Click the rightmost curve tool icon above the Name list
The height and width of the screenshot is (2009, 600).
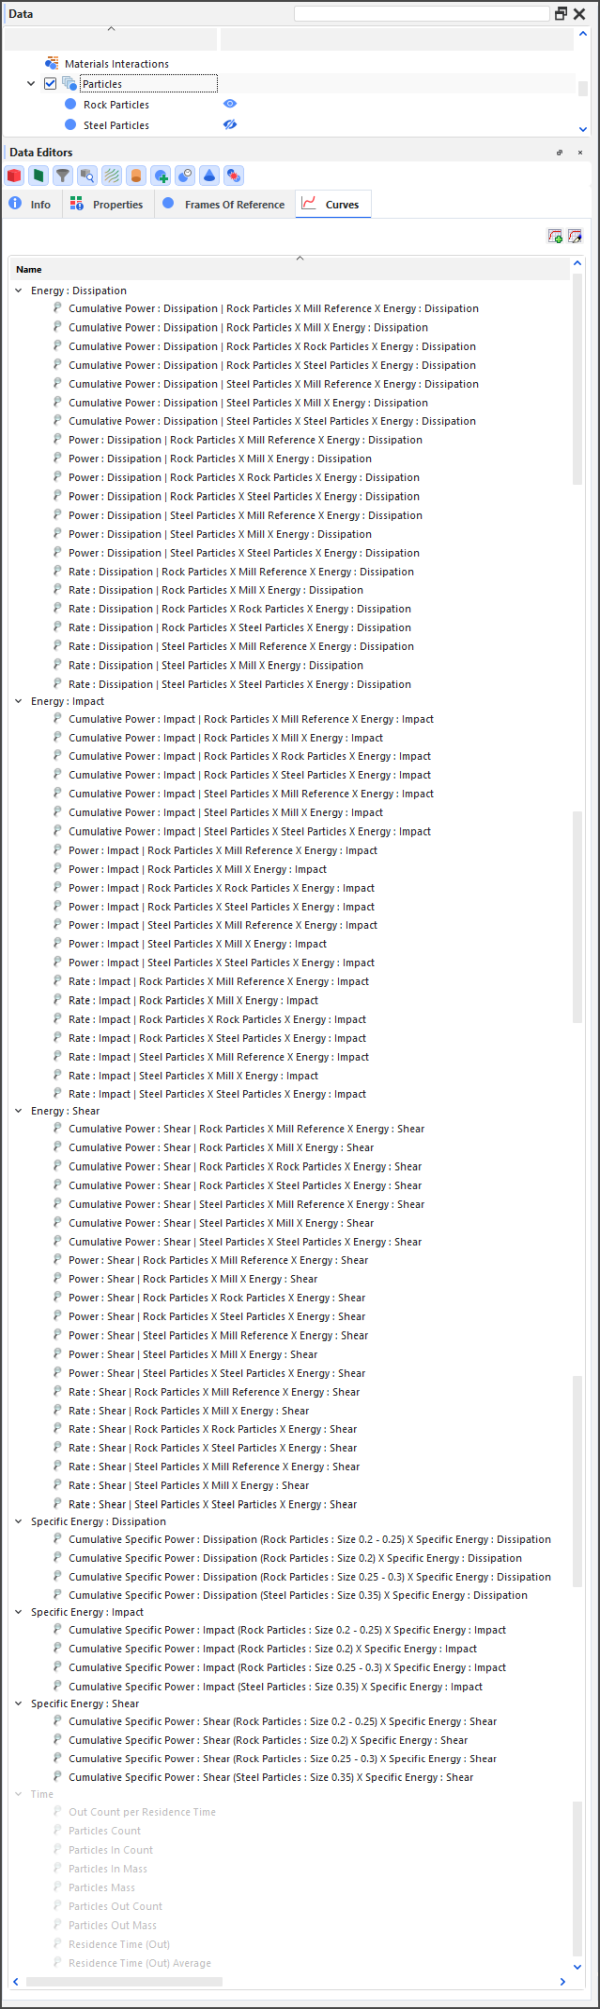pos(575,237)
